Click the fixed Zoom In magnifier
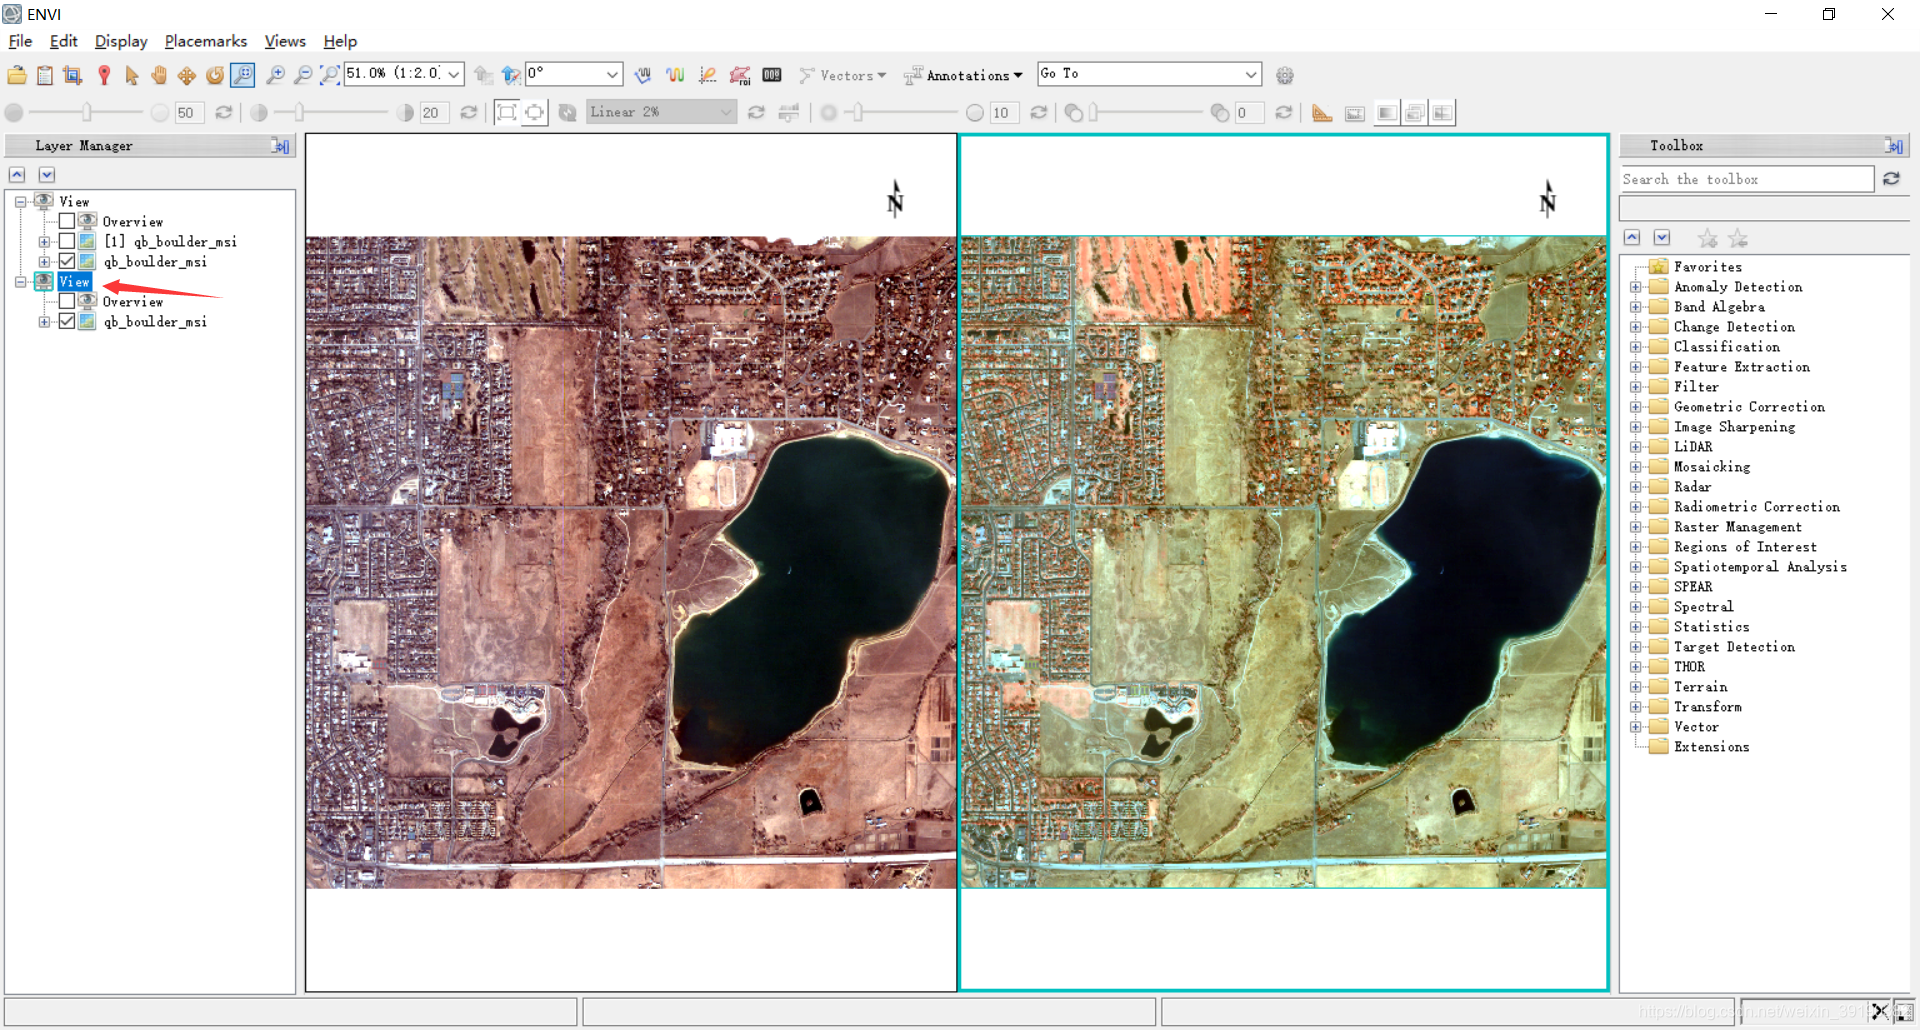The height and width of the screenshot is (1030, 1920). pos(275,75)
